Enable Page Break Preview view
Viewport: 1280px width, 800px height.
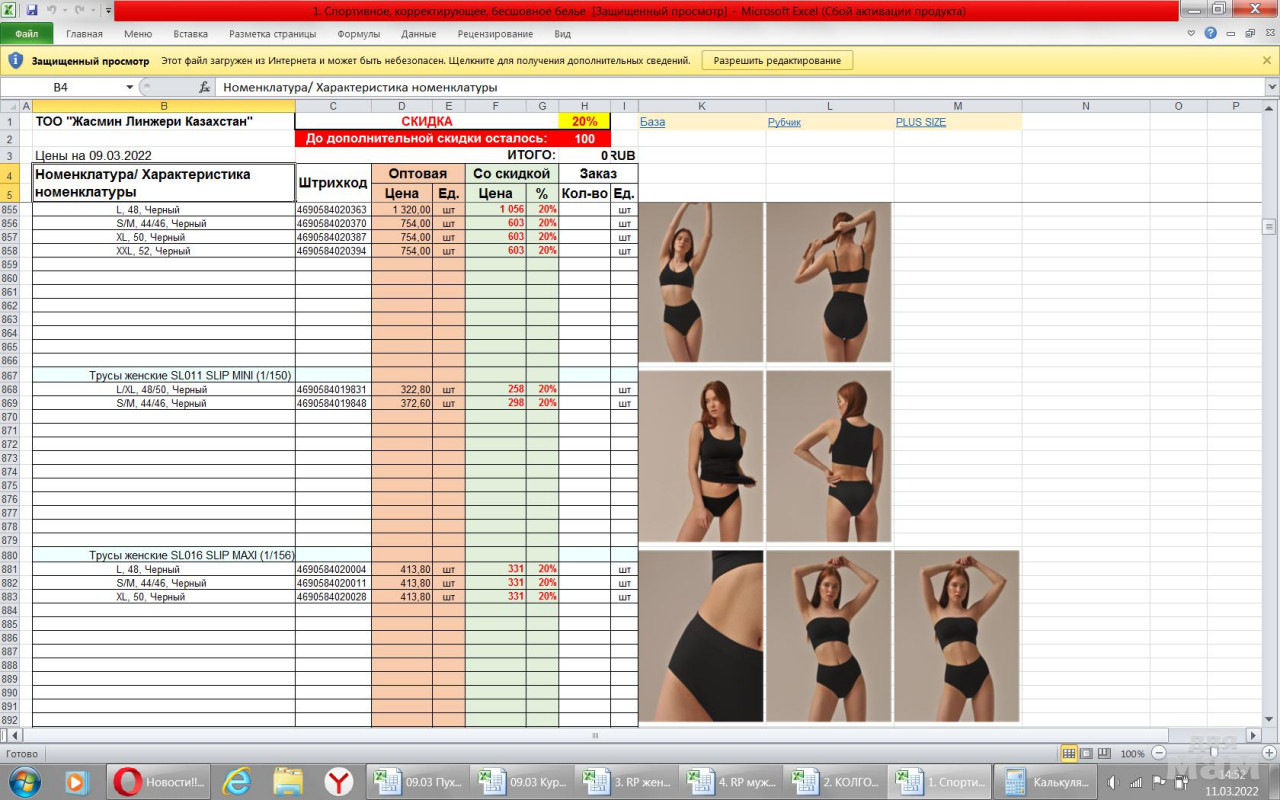tap(1103, 753)
